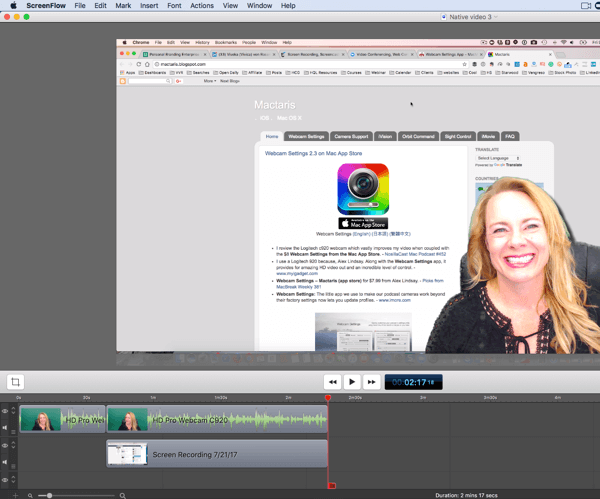Click the drag handle on the Screen Recording track
The height and width of the screenshot is (499, 600).
pyautogui.click(x=13, y=466)
